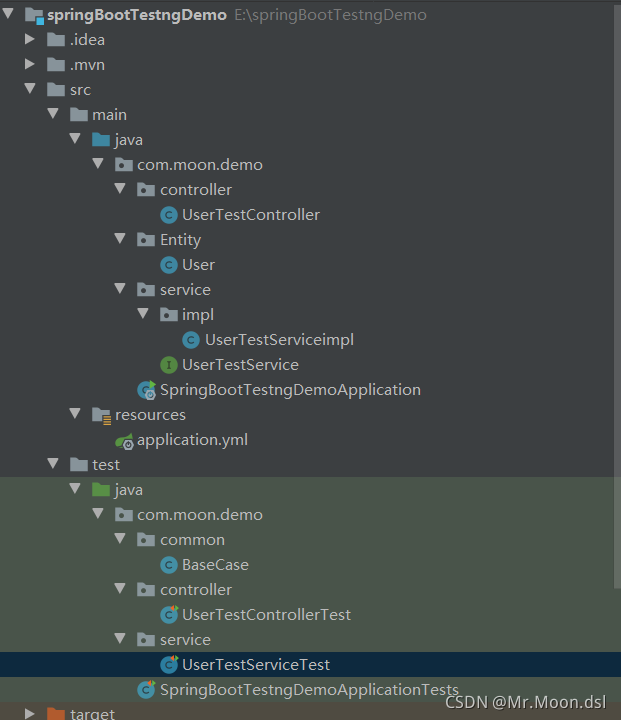Click the SpringBootTestngDemoApplicationTests class icon
Viewport: 621px width, 720px height.
[x=147, y=689]
